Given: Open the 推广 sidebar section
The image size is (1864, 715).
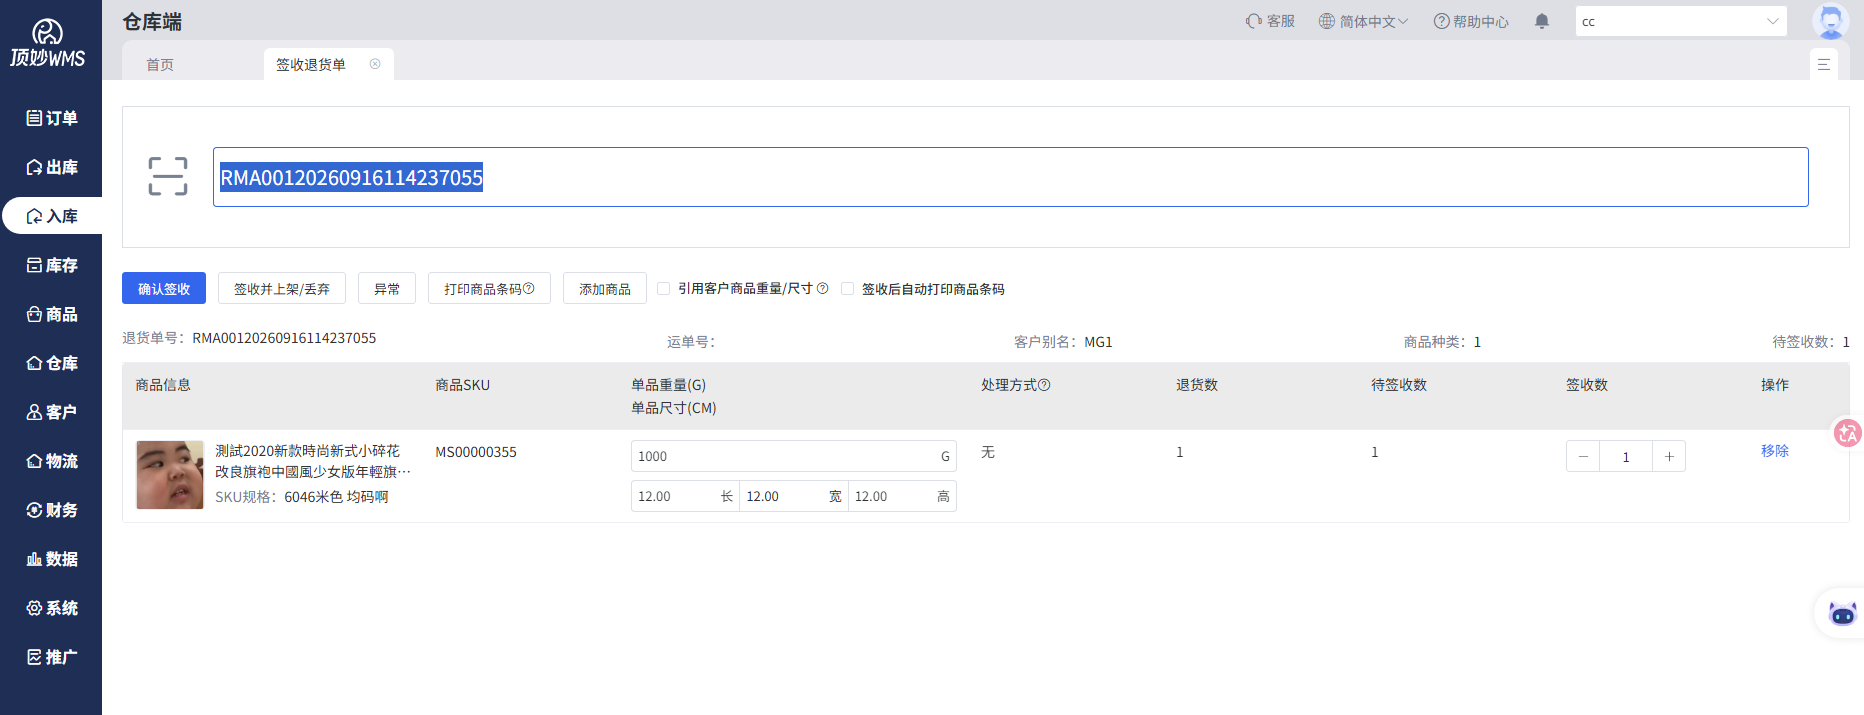Looking at the screenshot, I should pyautogui.click(x=51, y=657).
